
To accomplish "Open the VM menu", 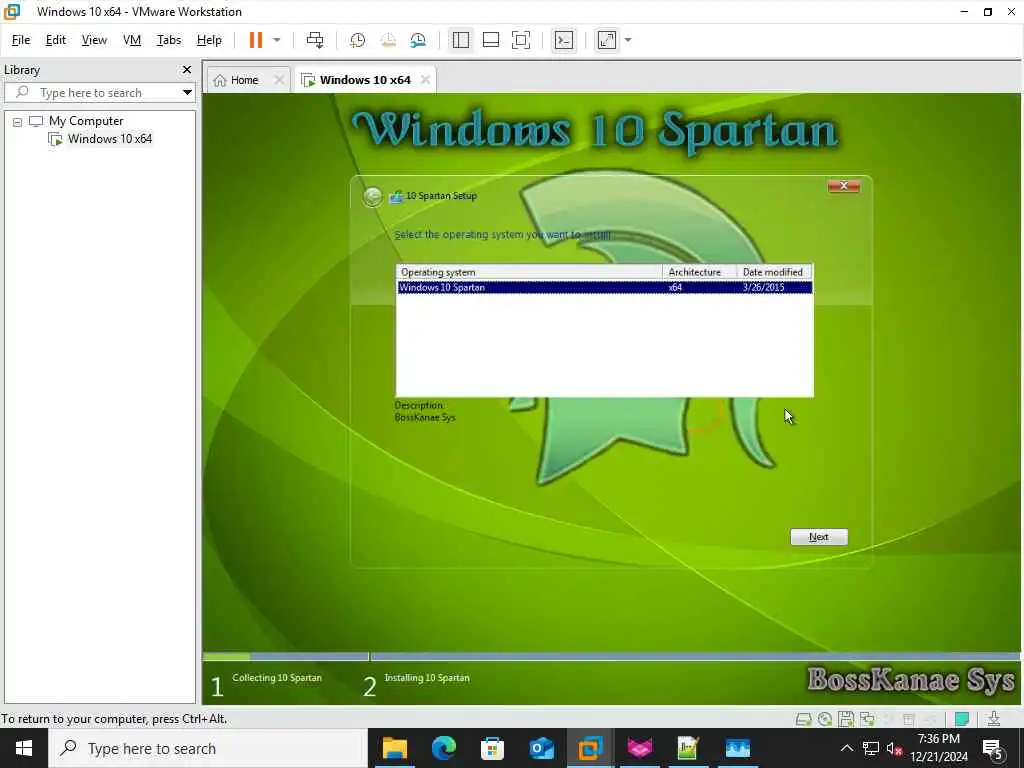I will tap(132, 40).
